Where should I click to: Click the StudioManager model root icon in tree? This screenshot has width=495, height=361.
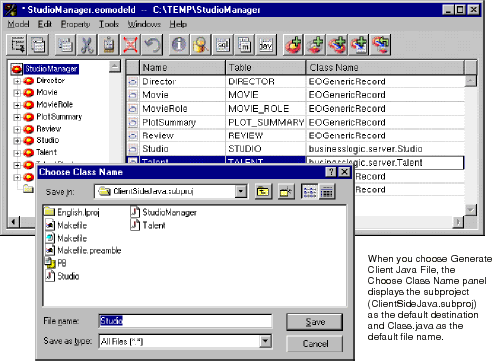17,69
